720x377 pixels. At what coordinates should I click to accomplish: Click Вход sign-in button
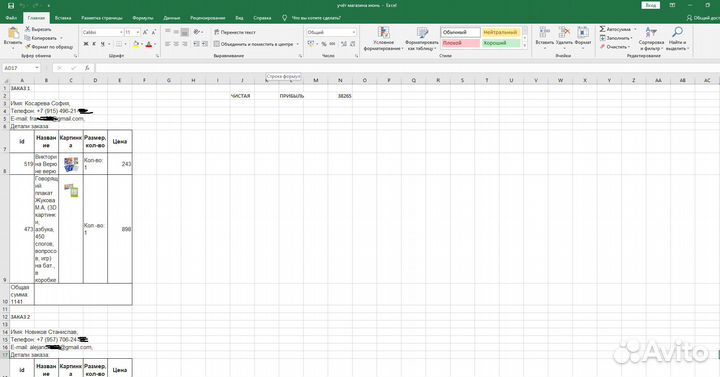coord(650,6)
